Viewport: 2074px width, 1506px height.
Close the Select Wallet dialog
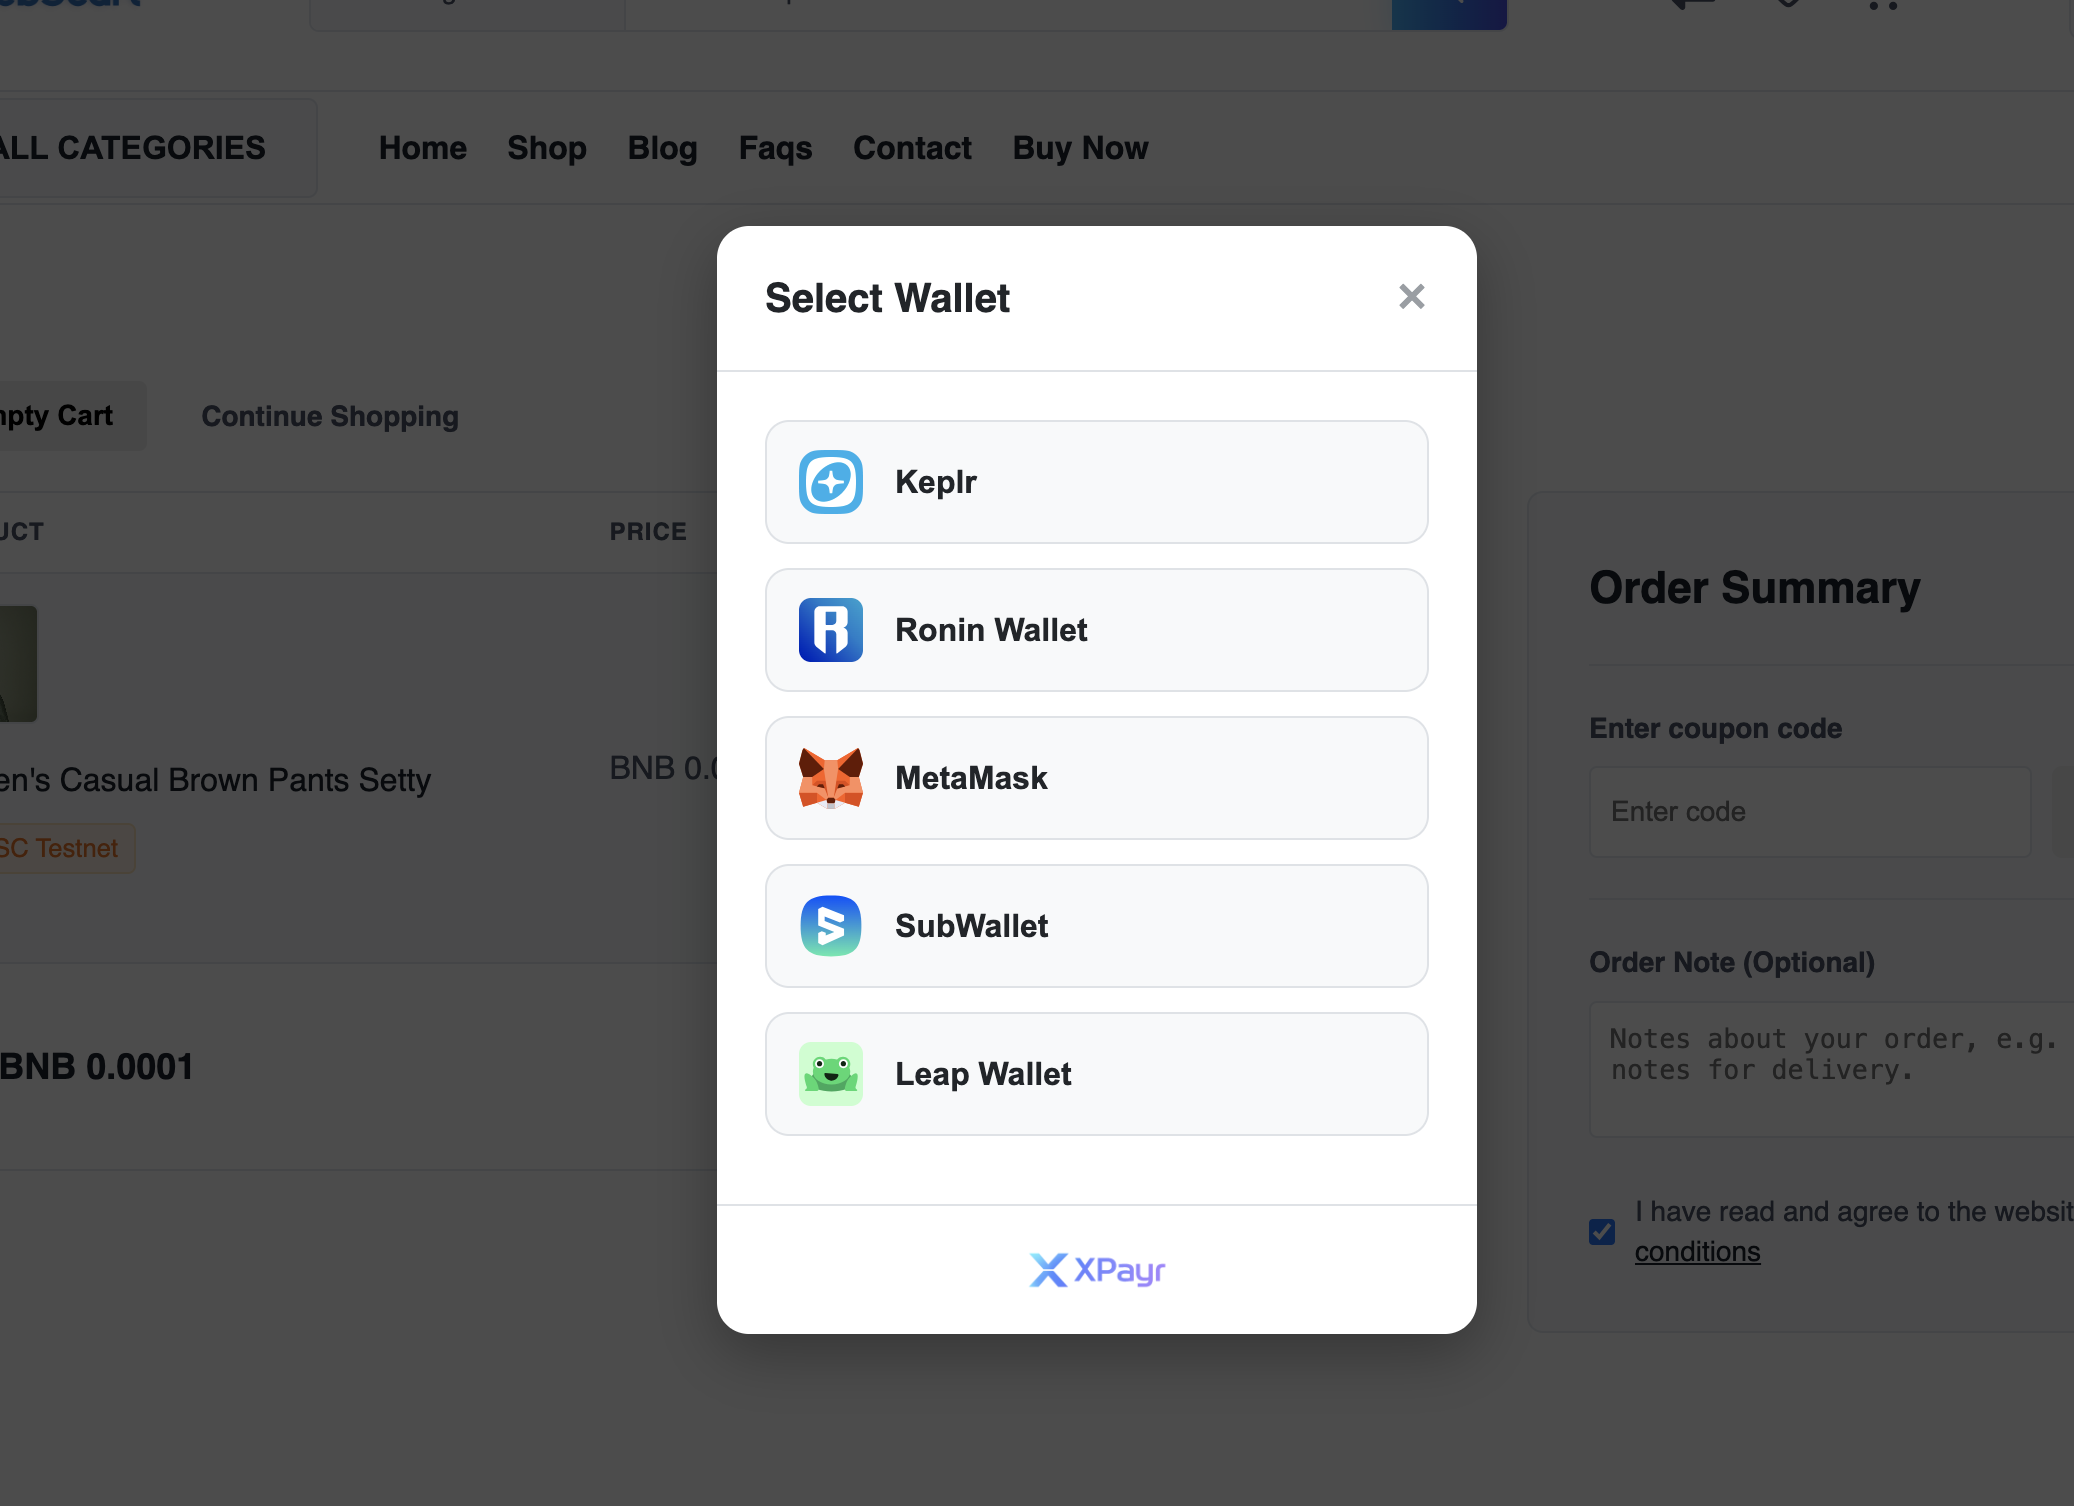tap(1411, 296)
